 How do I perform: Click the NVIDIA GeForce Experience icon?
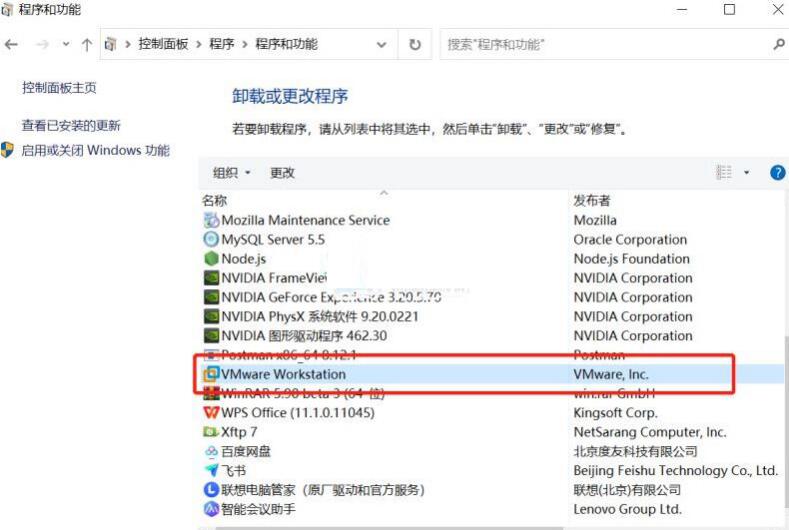click(x=211, y=297)
